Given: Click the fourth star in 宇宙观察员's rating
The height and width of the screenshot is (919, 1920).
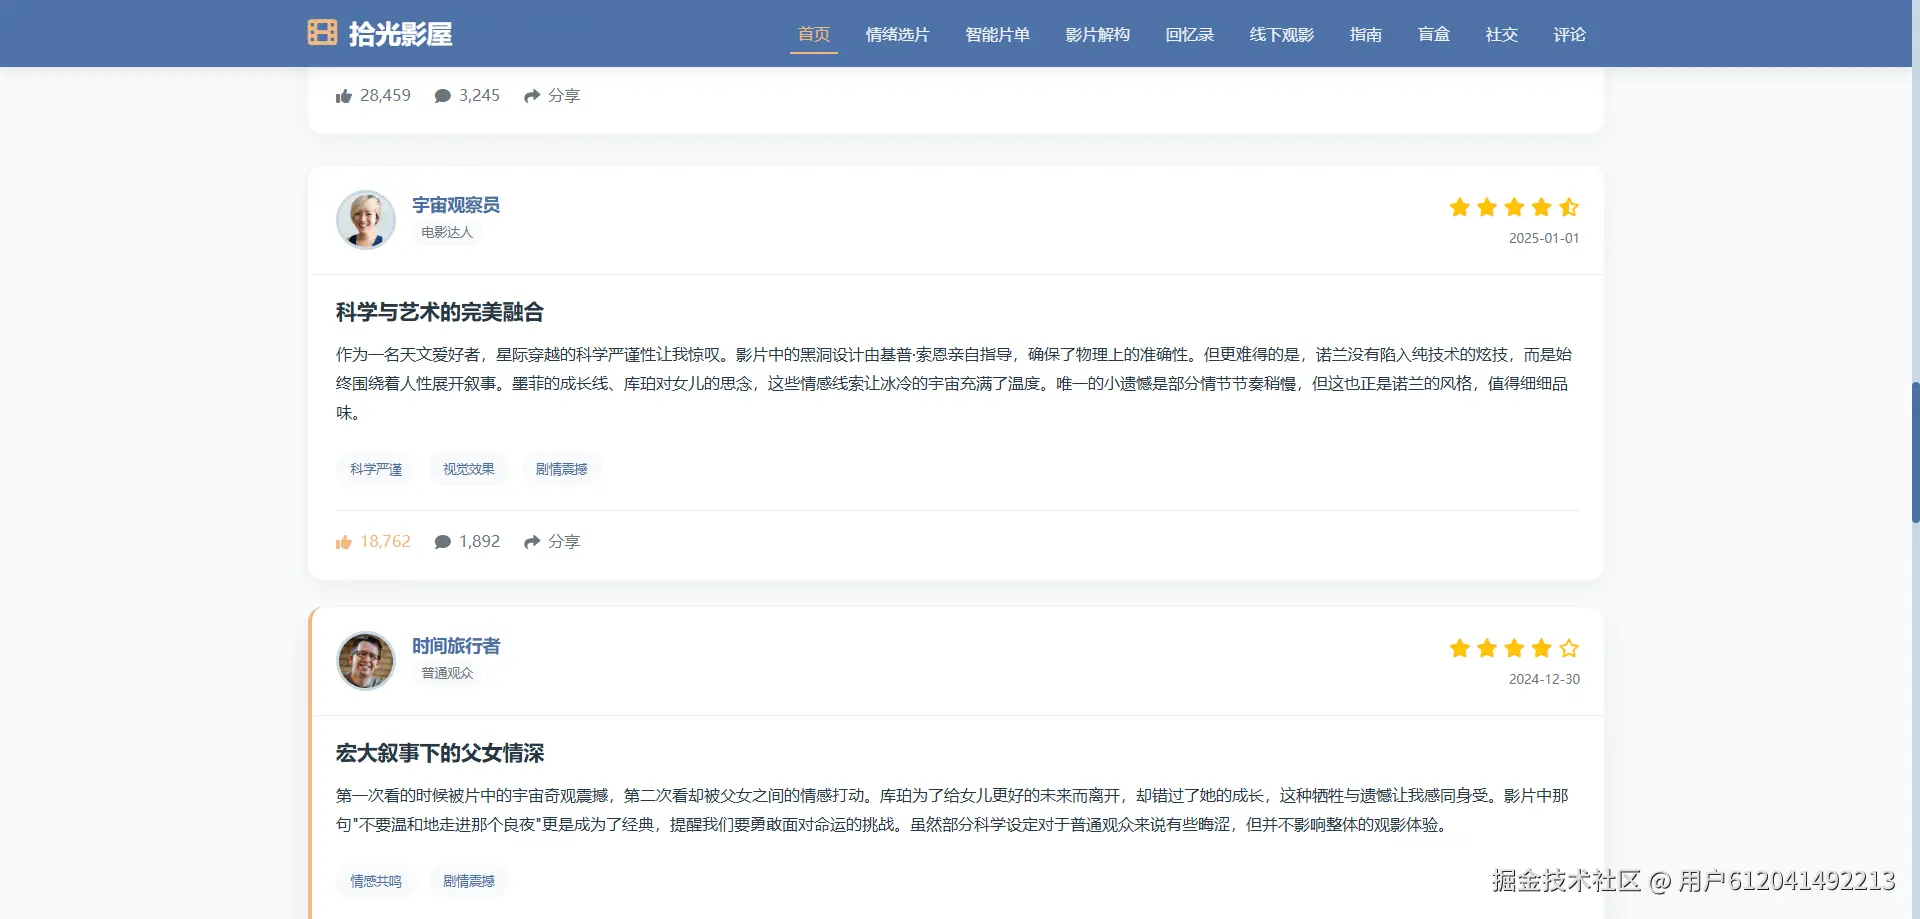Looking at the screenshot, I should coord(1540,207).
